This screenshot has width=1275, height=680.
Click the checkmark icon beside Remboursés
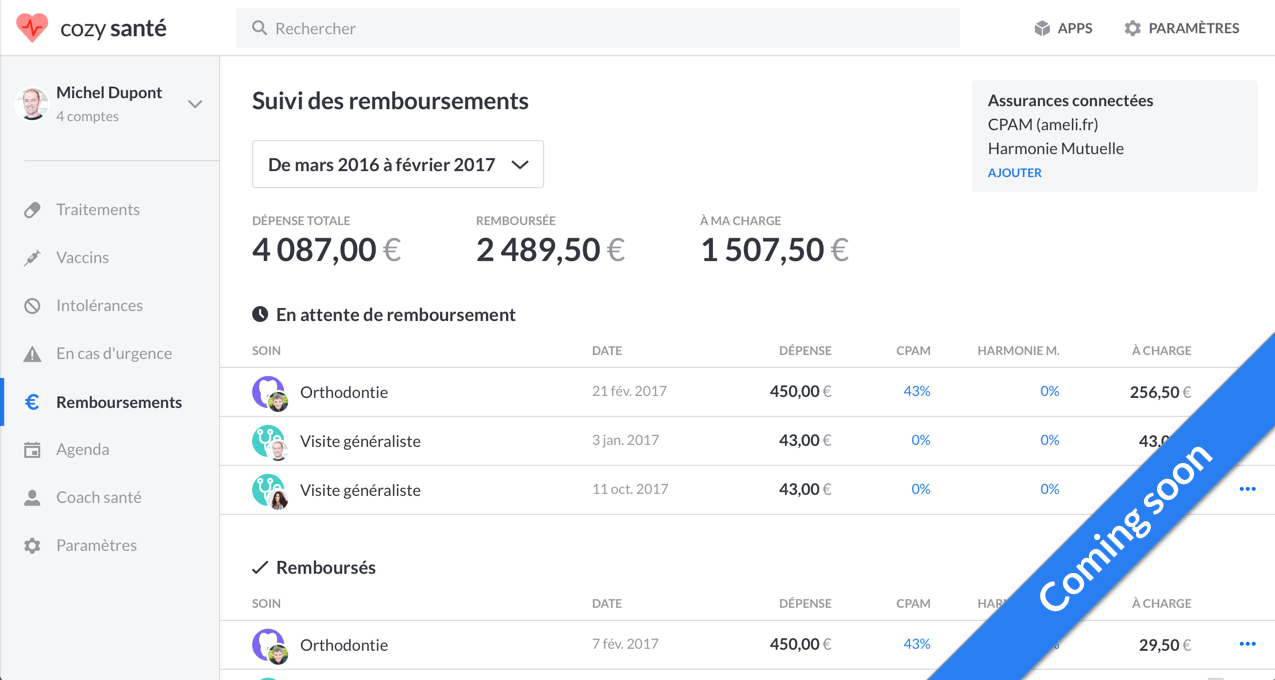tap(260, 567)
